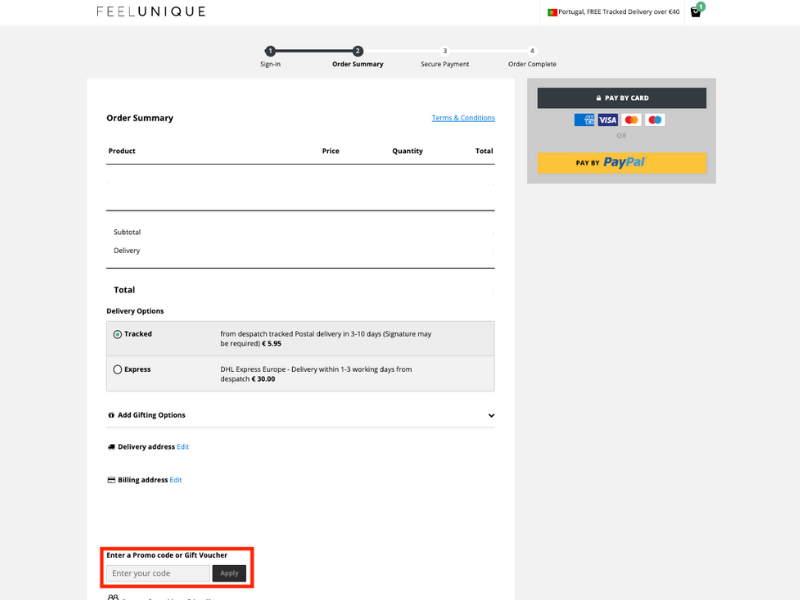Click the Tracked delivery price € 5.95
This screenshot has width=800, height=600.
271,344
